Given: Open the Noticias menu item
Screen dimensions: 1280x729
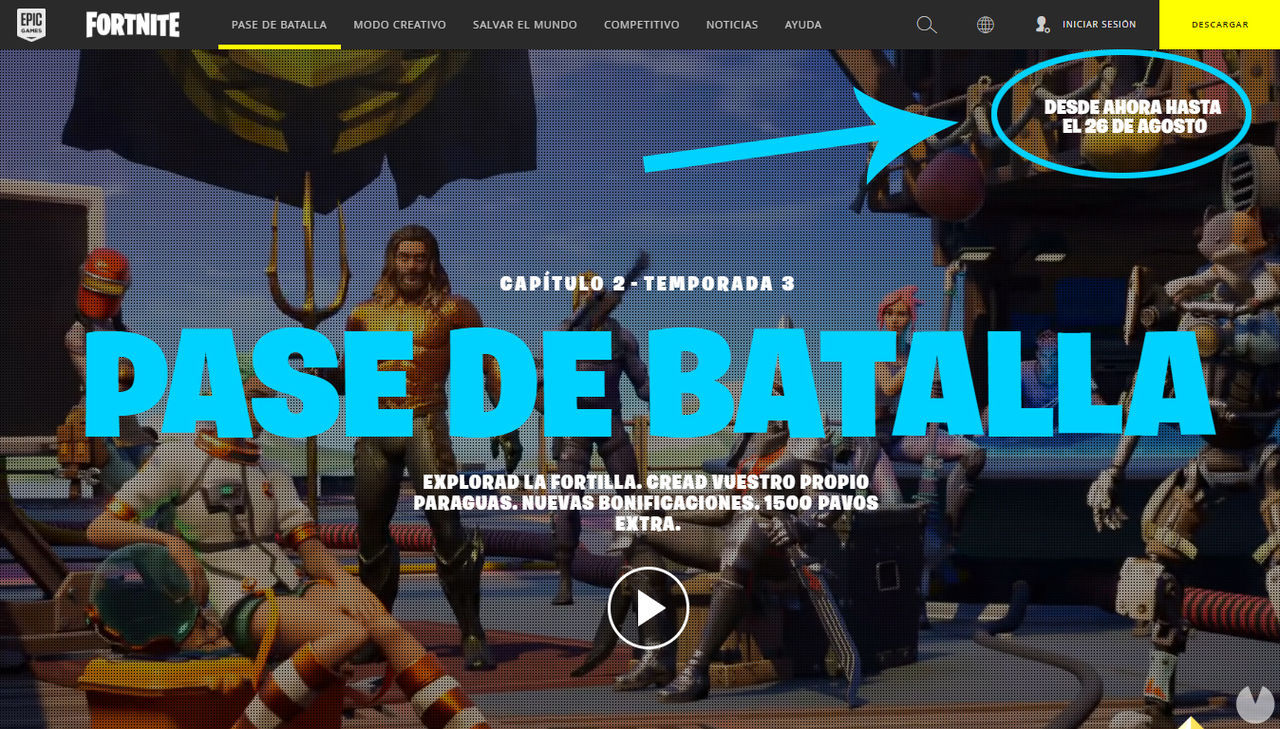Looking at the screenshot, I should (732, 25).
